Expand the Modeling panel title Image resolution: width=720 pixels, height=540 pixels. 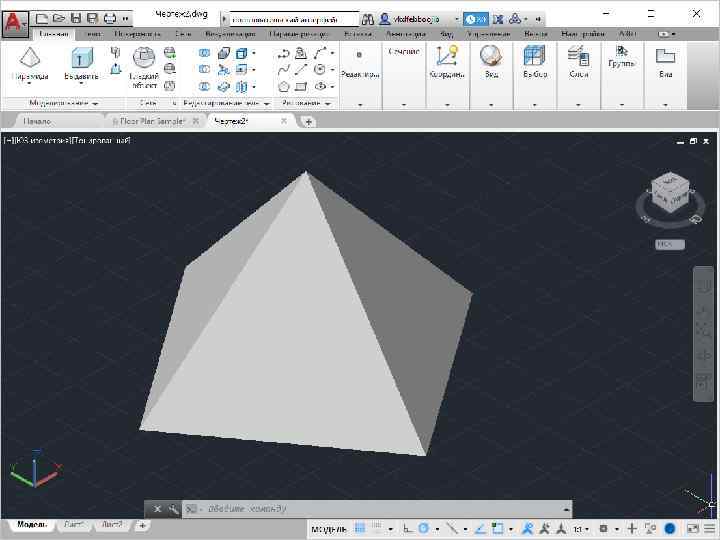pyautogui.click(x=63, y=103)
